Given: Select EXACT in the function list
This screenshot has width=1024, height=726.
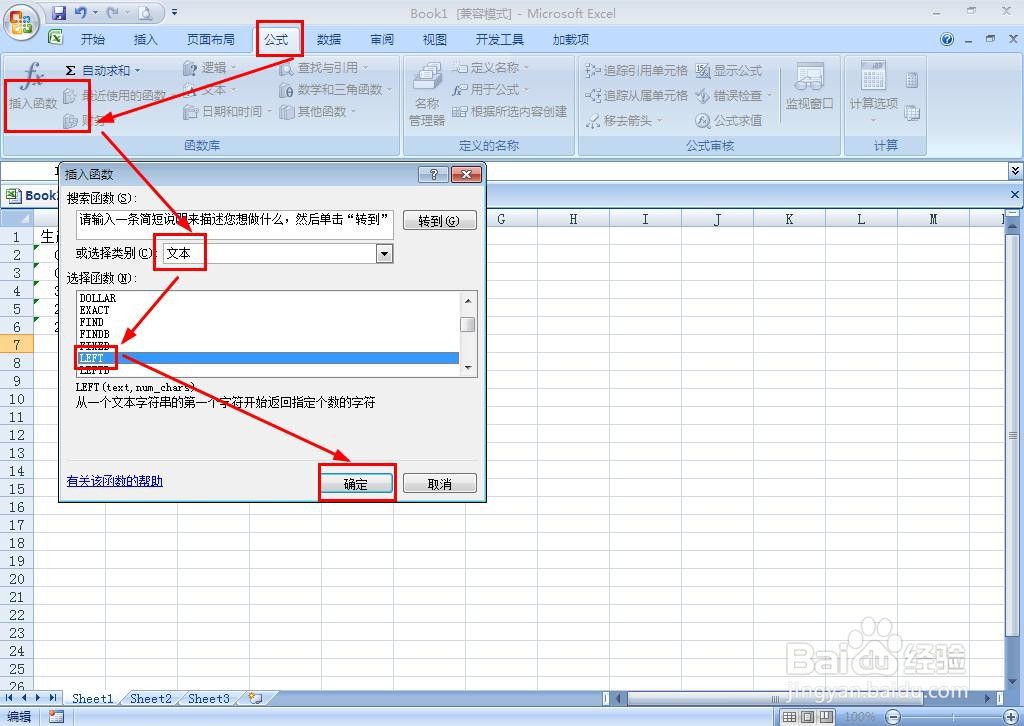Looking at the screenshot, I should (x=268, y=310).
